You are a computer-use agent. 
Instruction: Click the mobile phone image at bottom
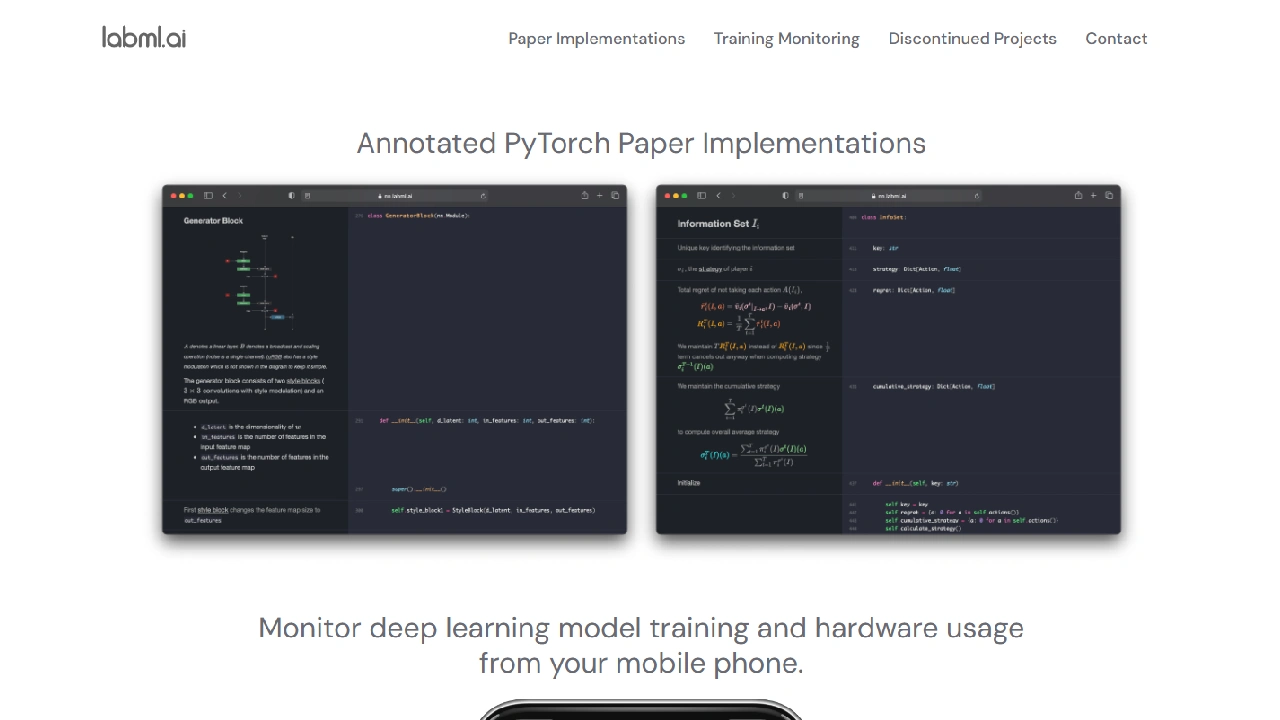641,710
